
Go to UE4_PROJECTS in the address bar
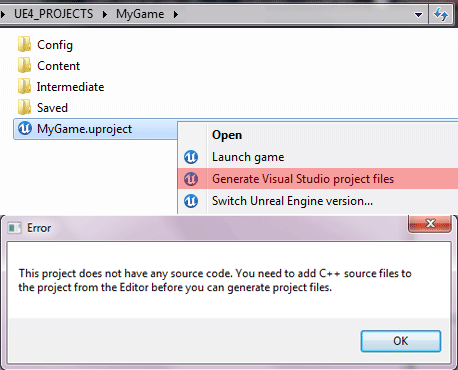click(54, 14)
